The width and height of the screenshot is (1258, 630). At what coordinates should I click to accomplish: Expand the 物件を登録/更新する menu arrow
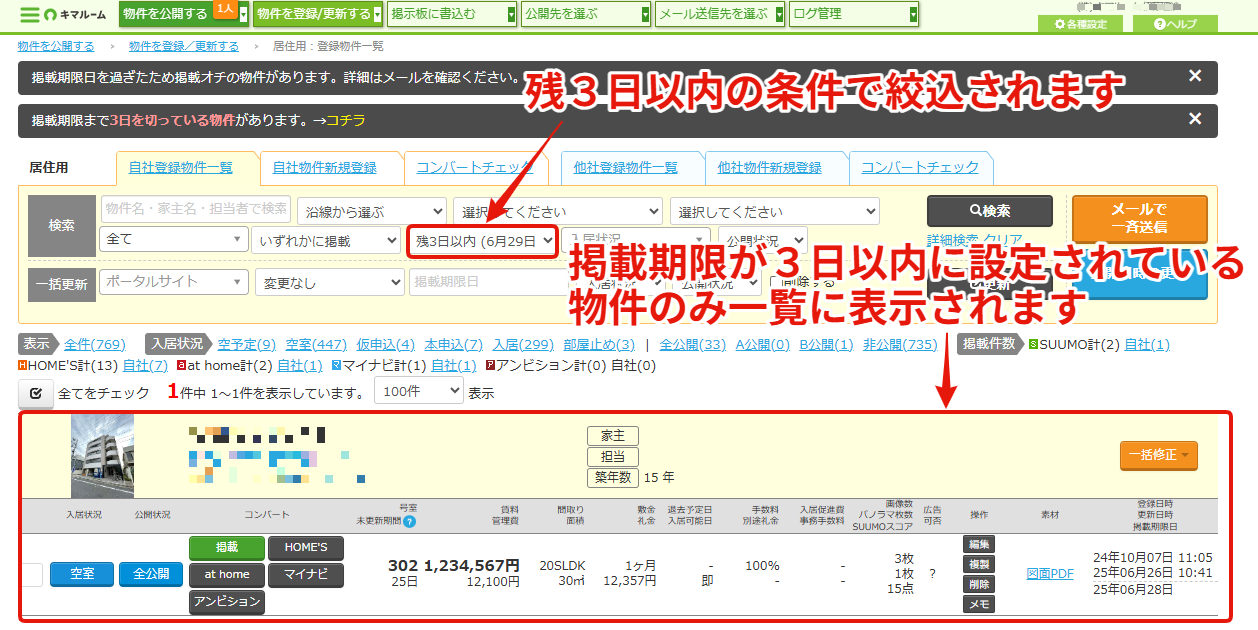[x=377, y=15]
